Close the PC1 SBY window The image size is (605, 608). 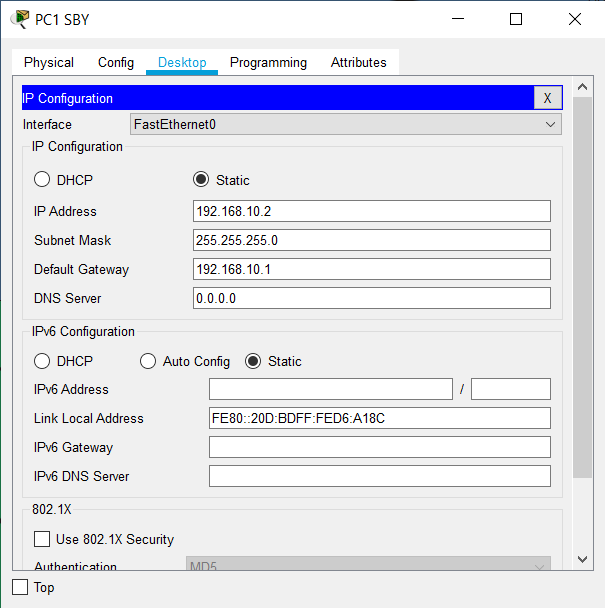575,19
